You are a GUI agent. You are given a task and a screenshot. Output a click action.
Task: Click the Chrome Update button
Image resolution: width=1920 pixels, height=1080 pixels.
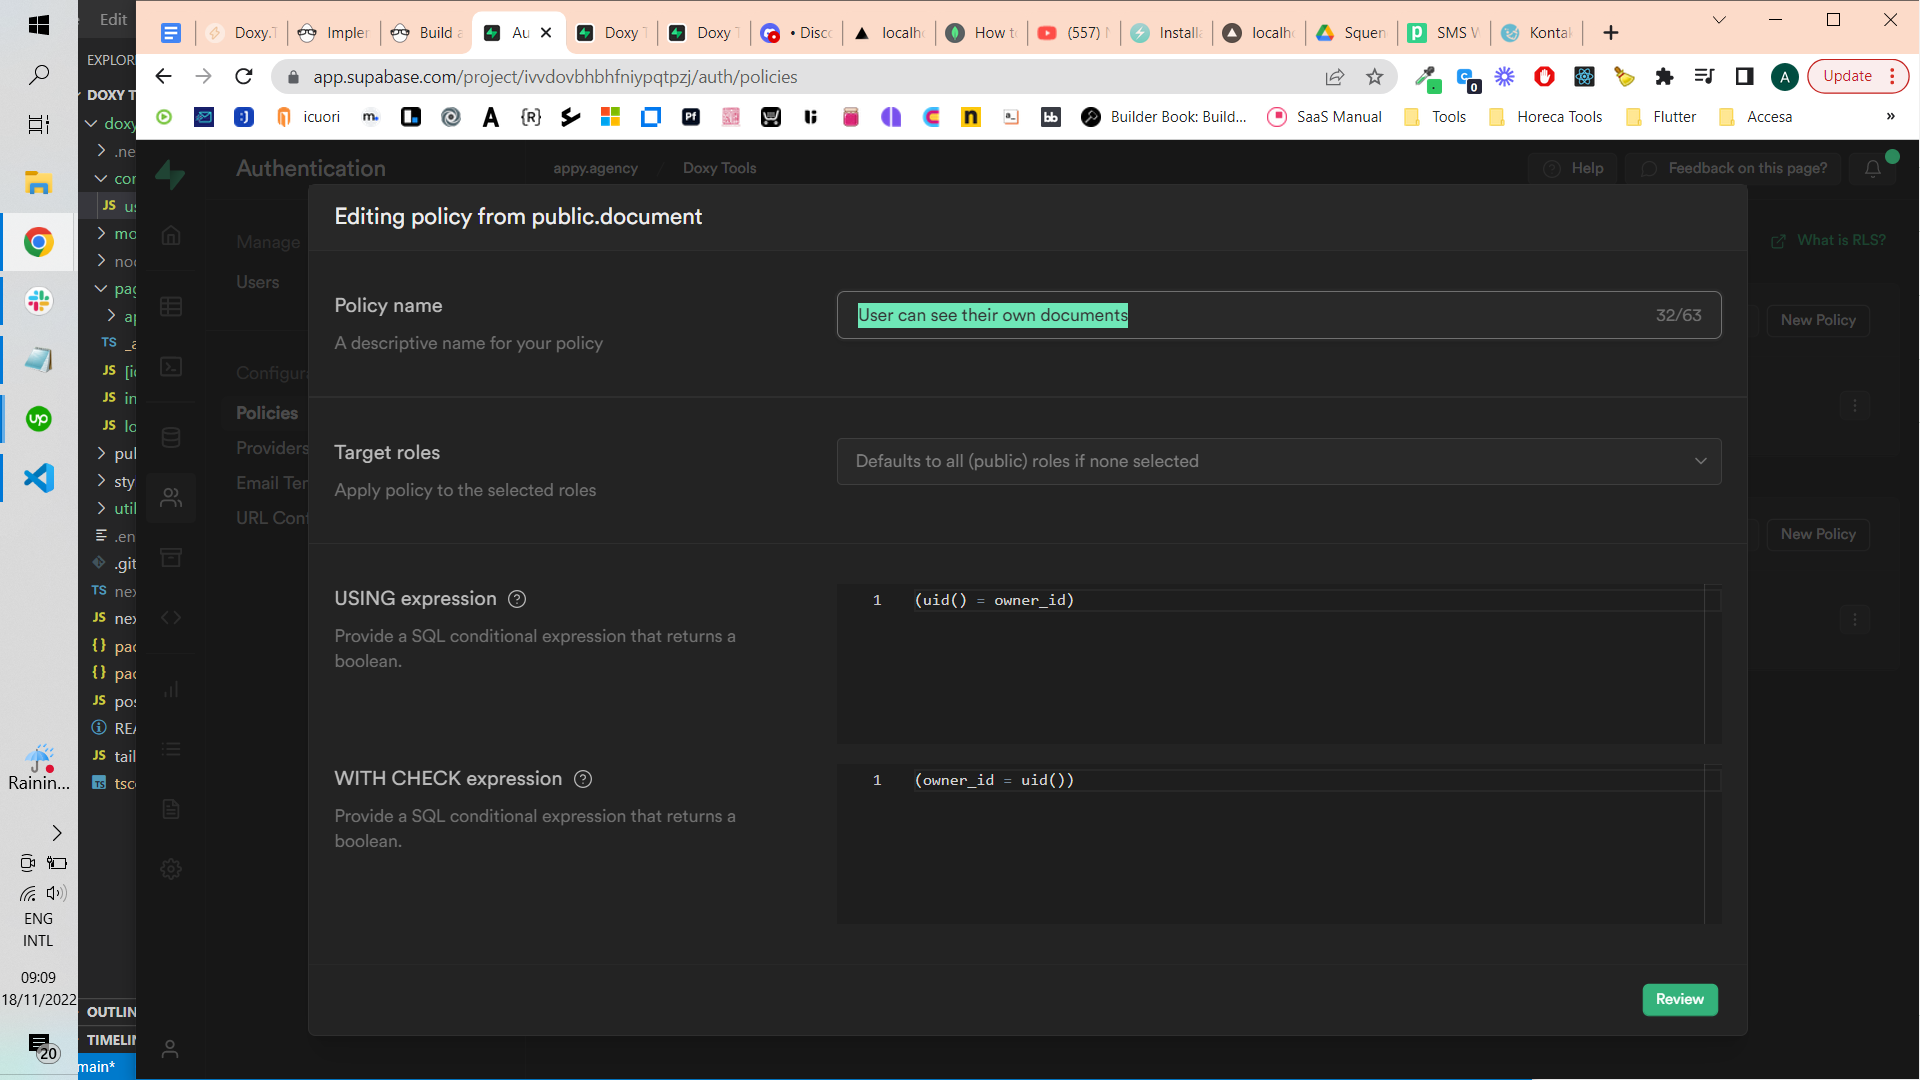coord(1846,76)
